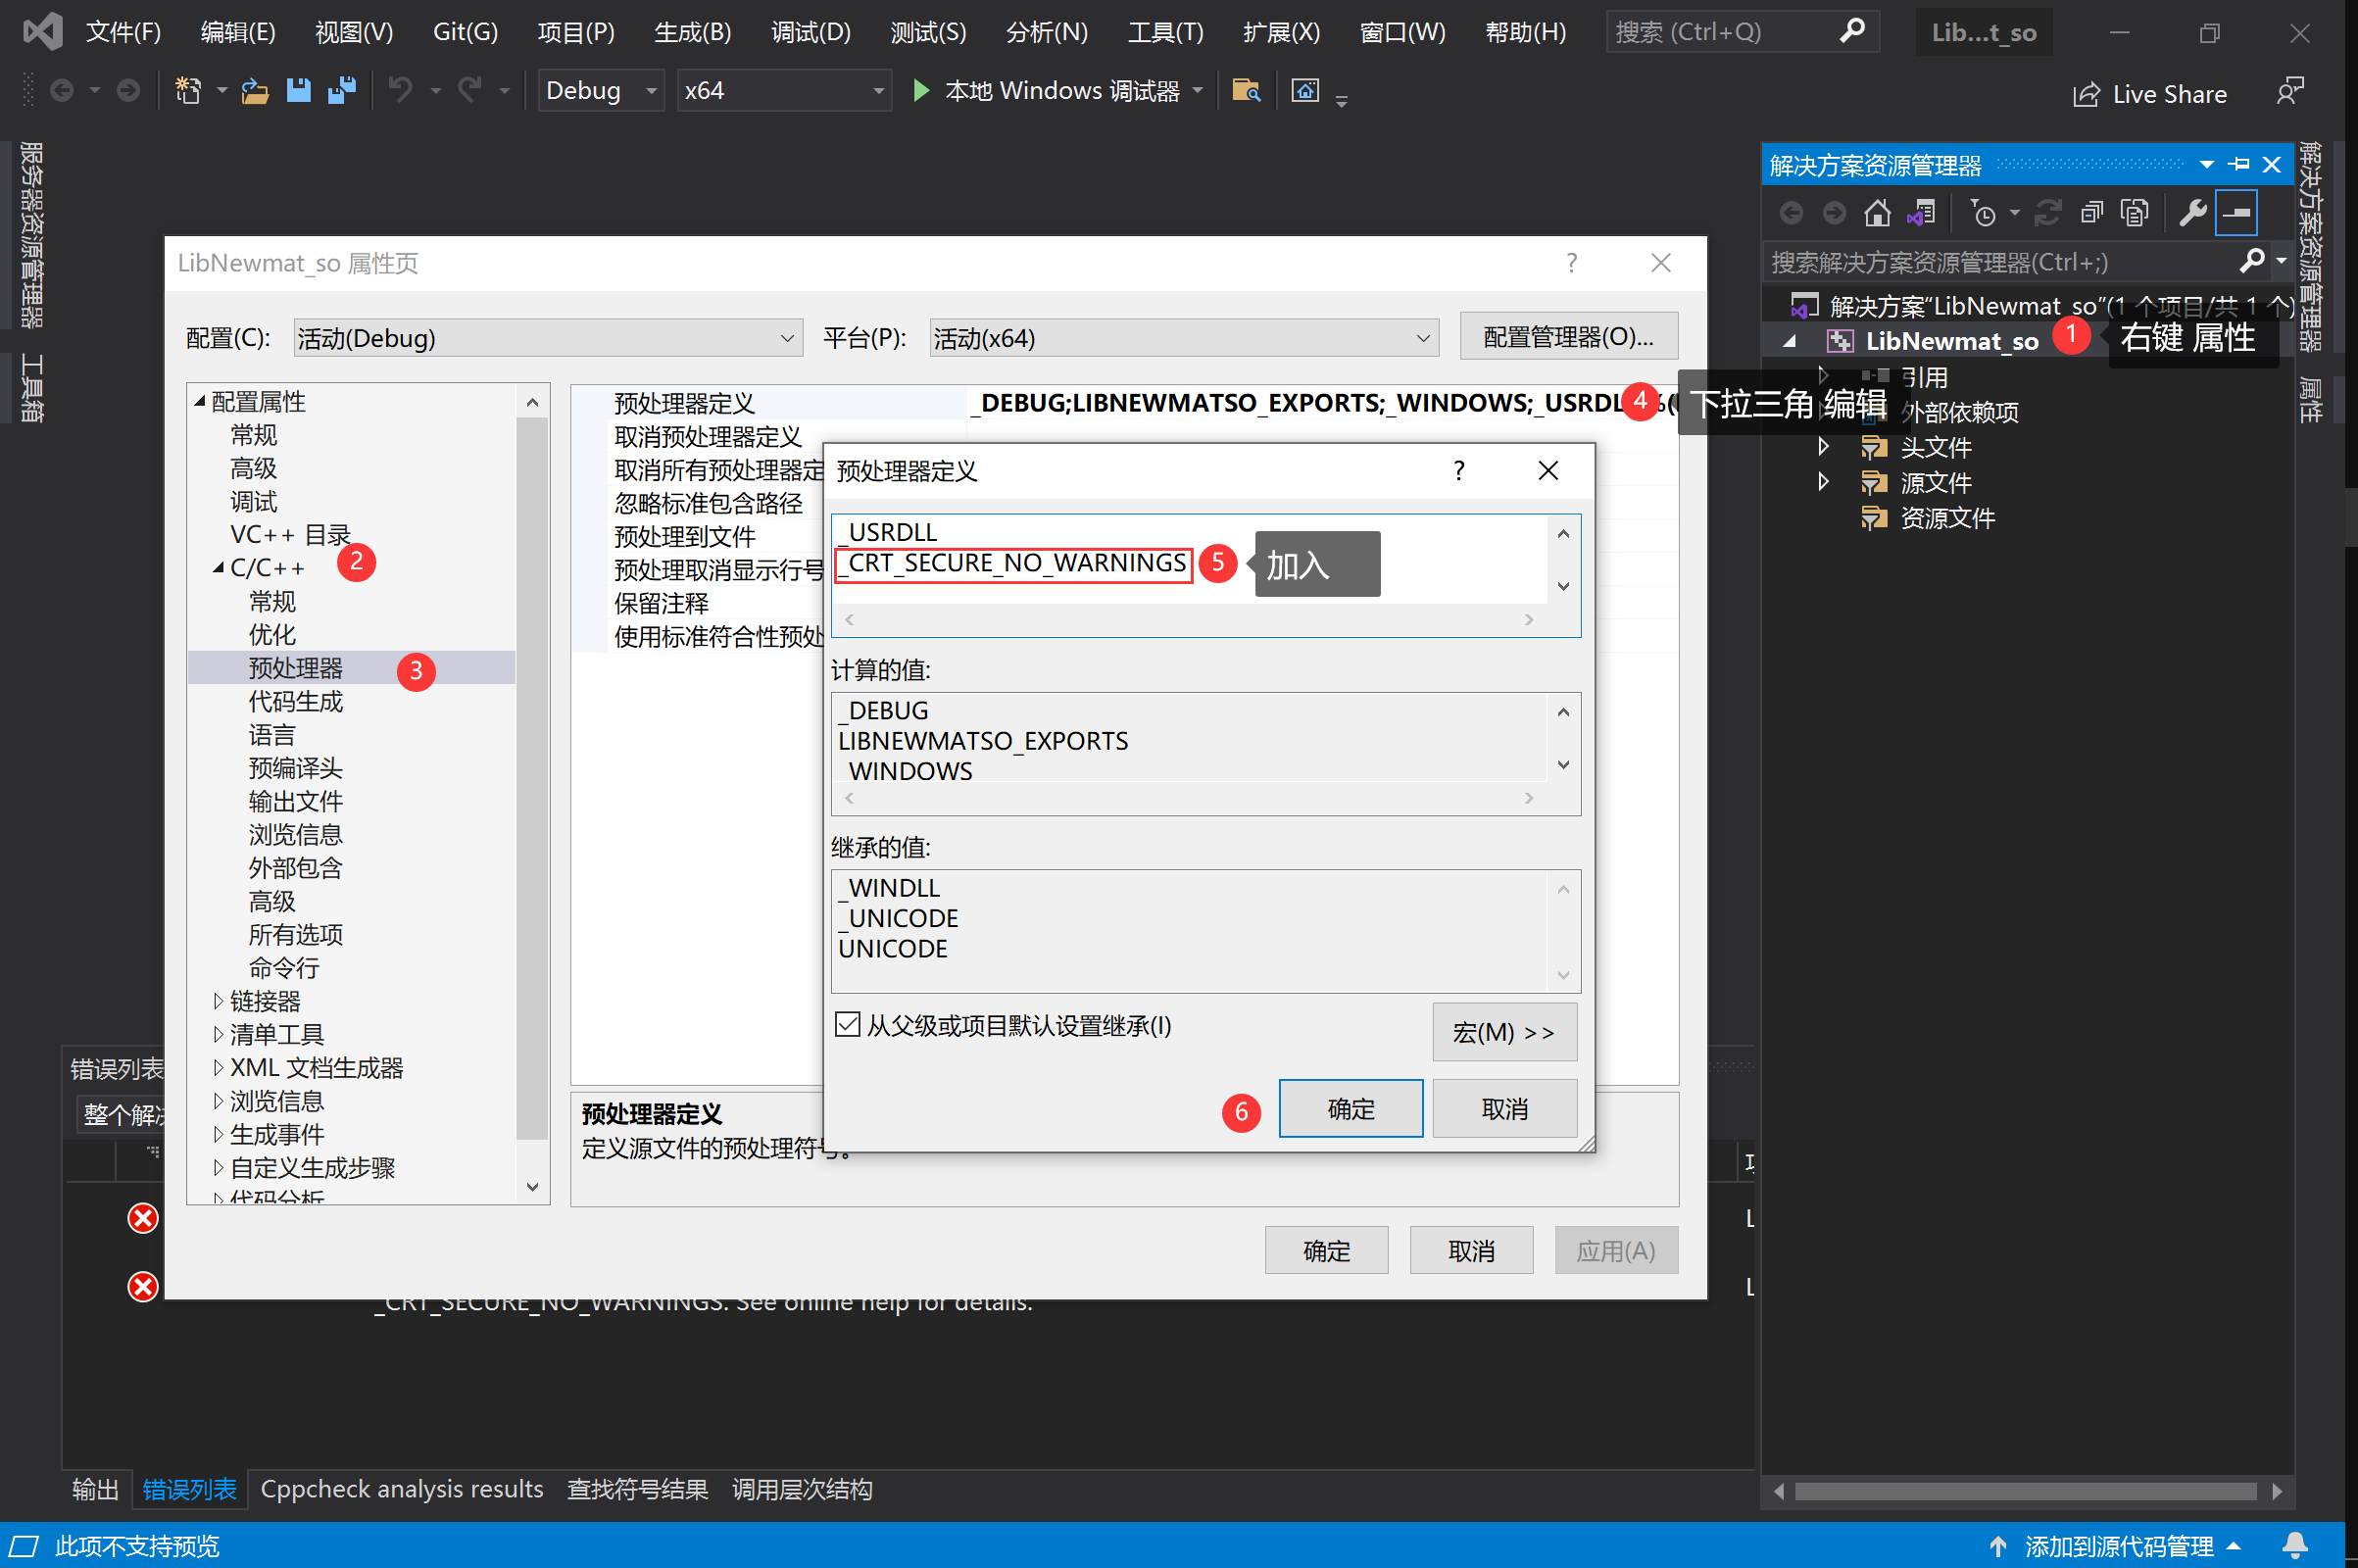Click the Solution Explorer horizontal scrollbar

[x=2025, y=1491]
